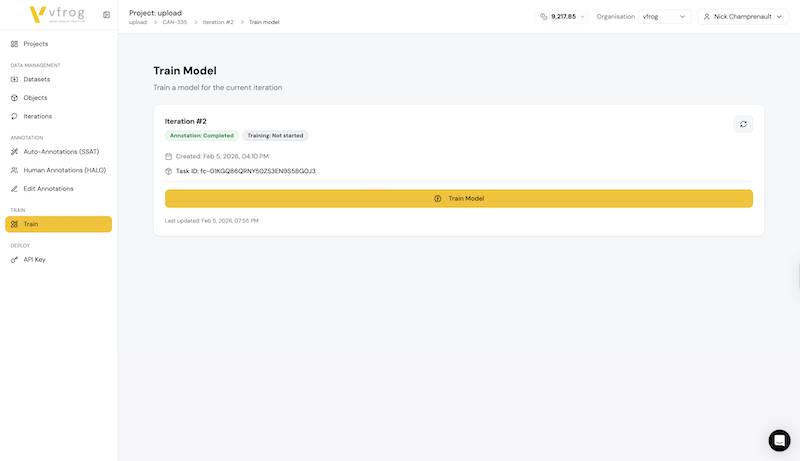The image size is (800, 461).
Task: Click the Annotation: Completed status badge
Action: [202, 135]
